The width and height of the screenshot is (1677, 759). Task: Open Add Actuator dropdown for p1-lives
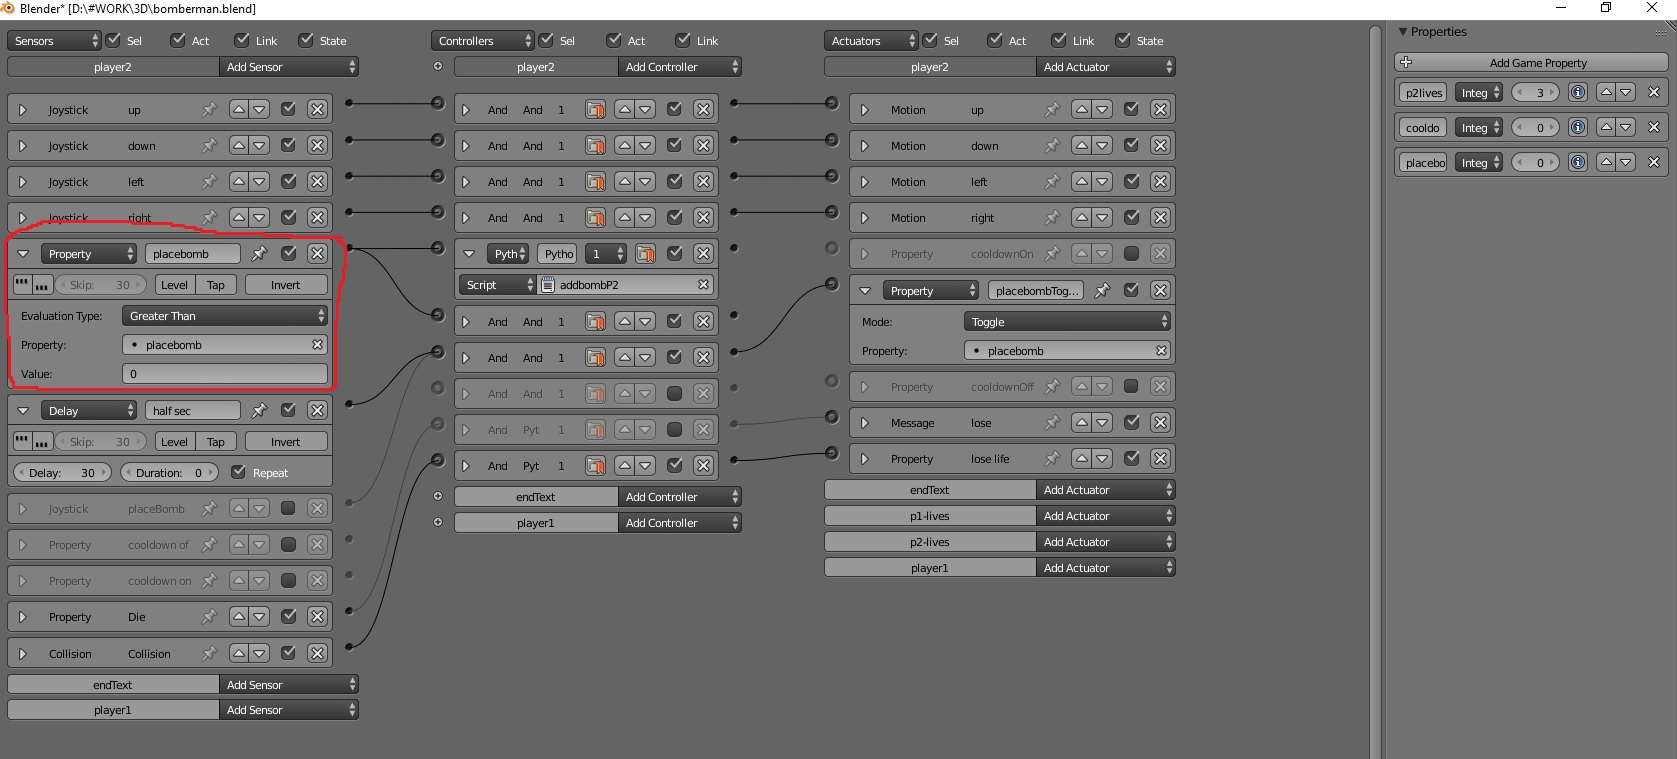pos(1106,516)
